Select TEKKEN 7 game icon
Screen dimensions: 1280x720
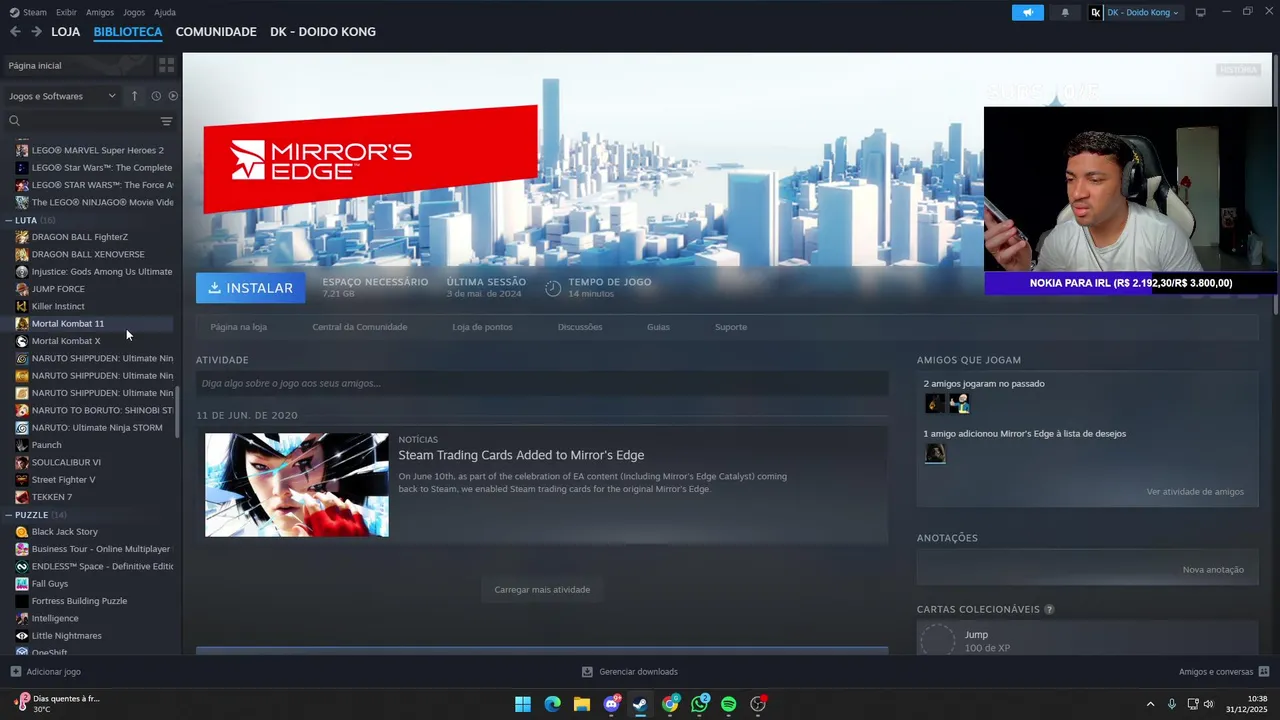[x=22, y=497]
